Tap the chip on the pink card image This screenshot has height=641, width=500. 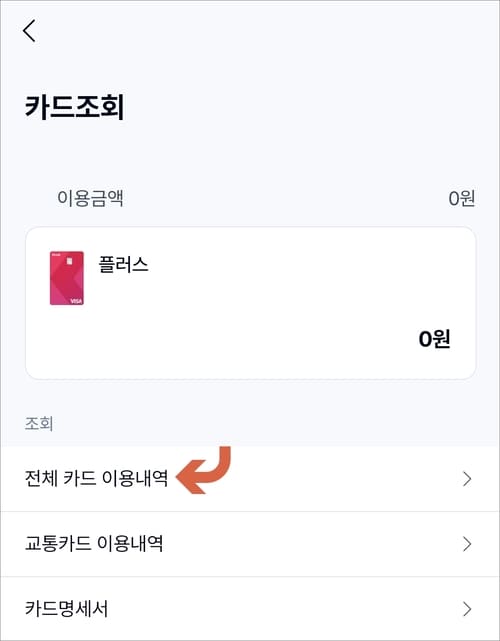pos(70,260)
